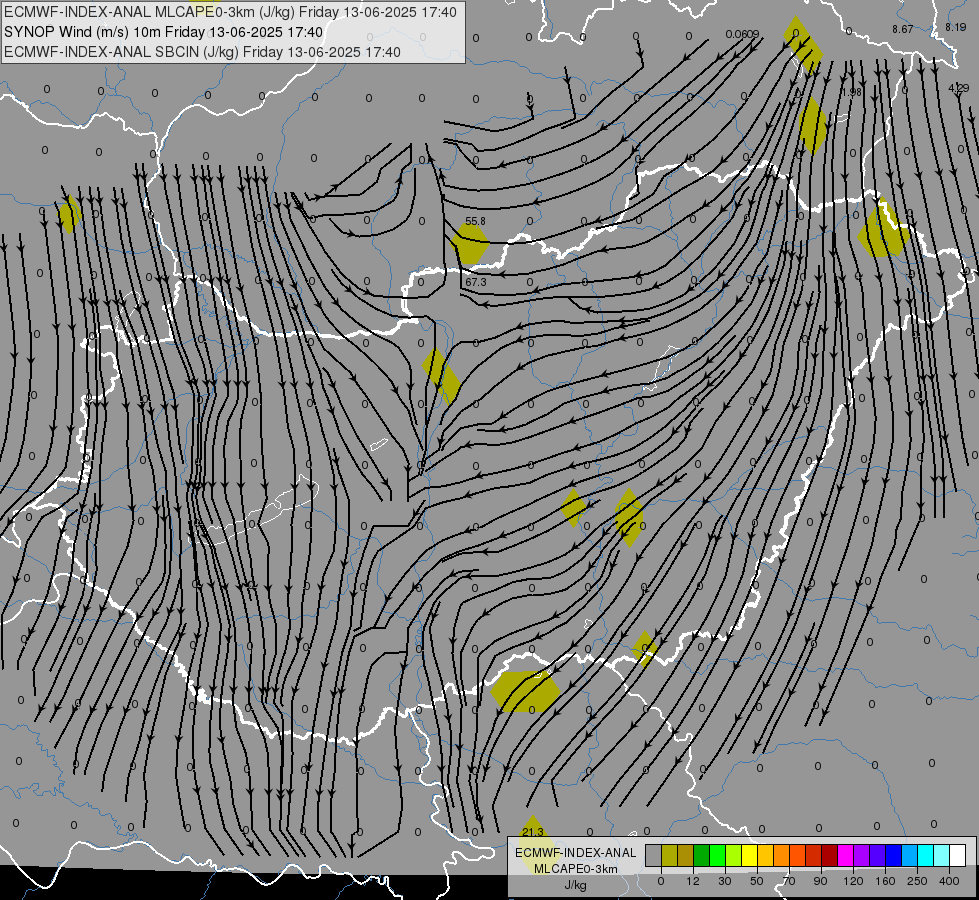Screen dimensions: 979x900
Task: Click the legend tick label 70
Action: tap(789, 881)
